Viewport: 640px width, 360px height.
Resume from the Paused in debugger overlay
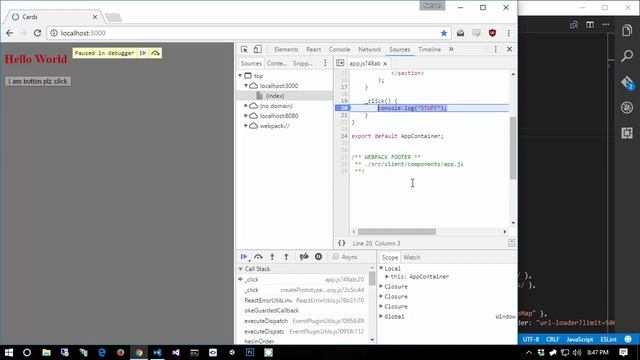click(142, 53)
